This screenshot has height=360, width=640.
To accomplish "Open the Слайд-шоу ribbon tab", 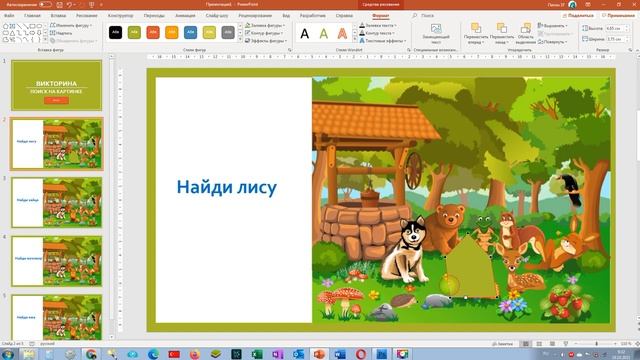I will pos(217,16).
